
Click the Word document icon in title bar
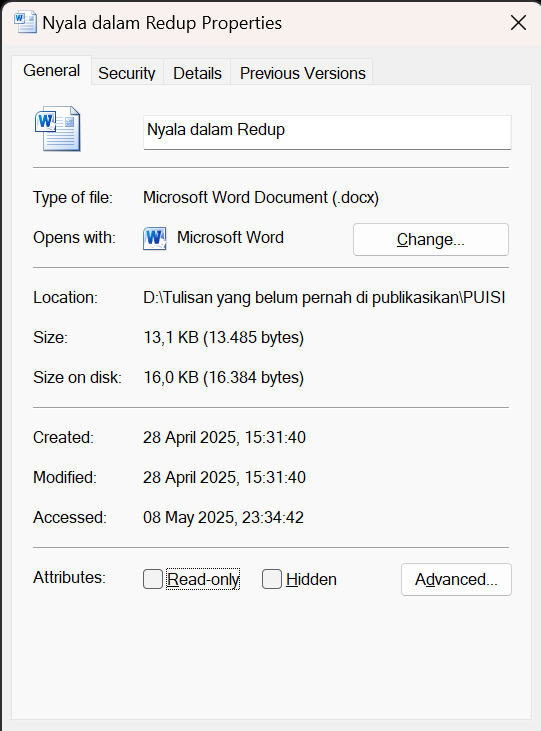pyautogui.click(x=25, y=22)
